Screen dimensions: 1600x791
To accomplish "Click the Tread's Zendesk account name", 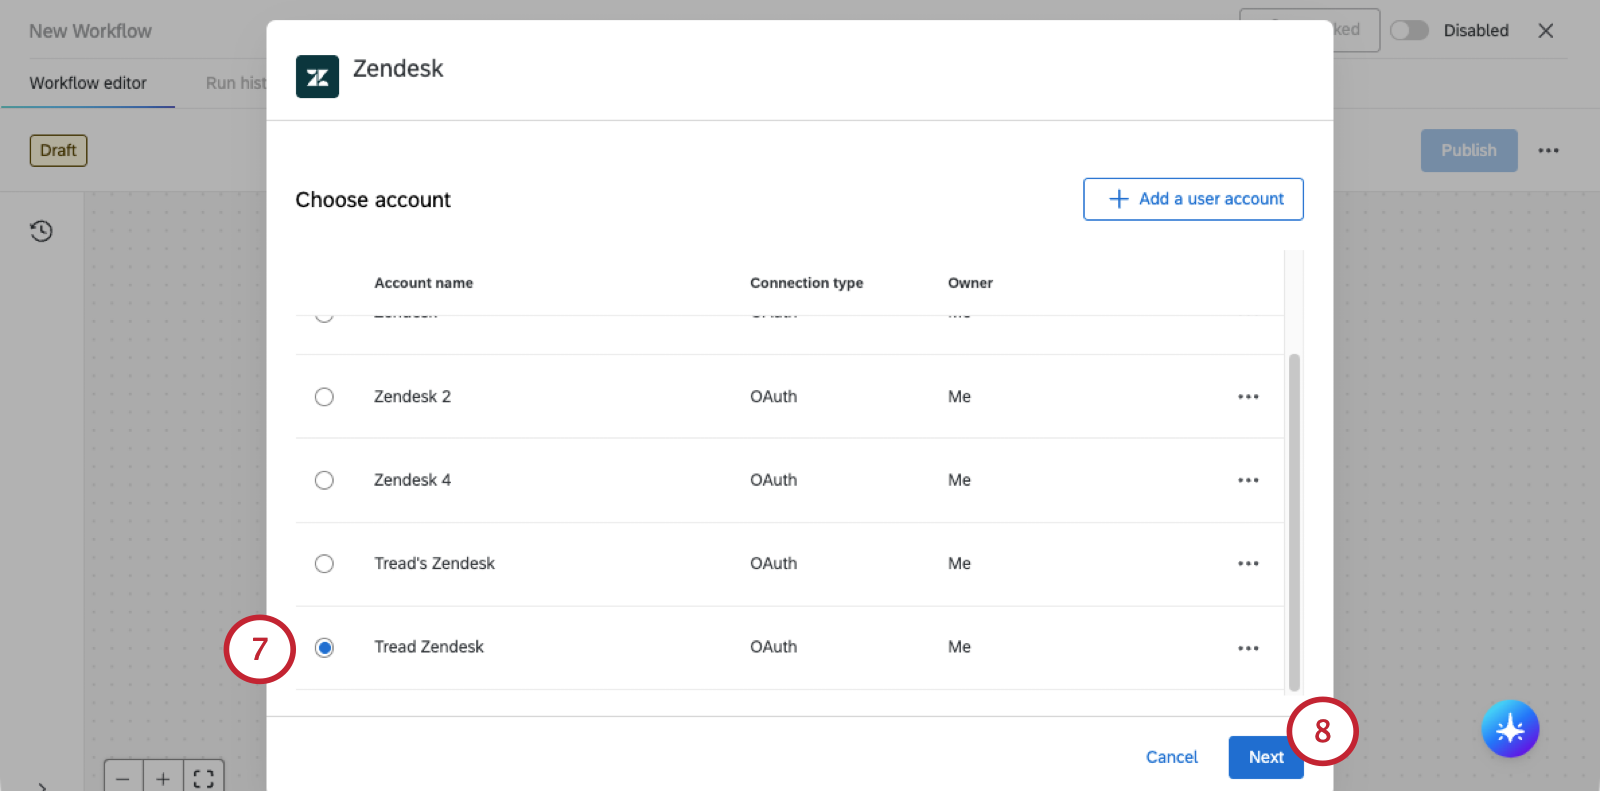I will (434, 564).
